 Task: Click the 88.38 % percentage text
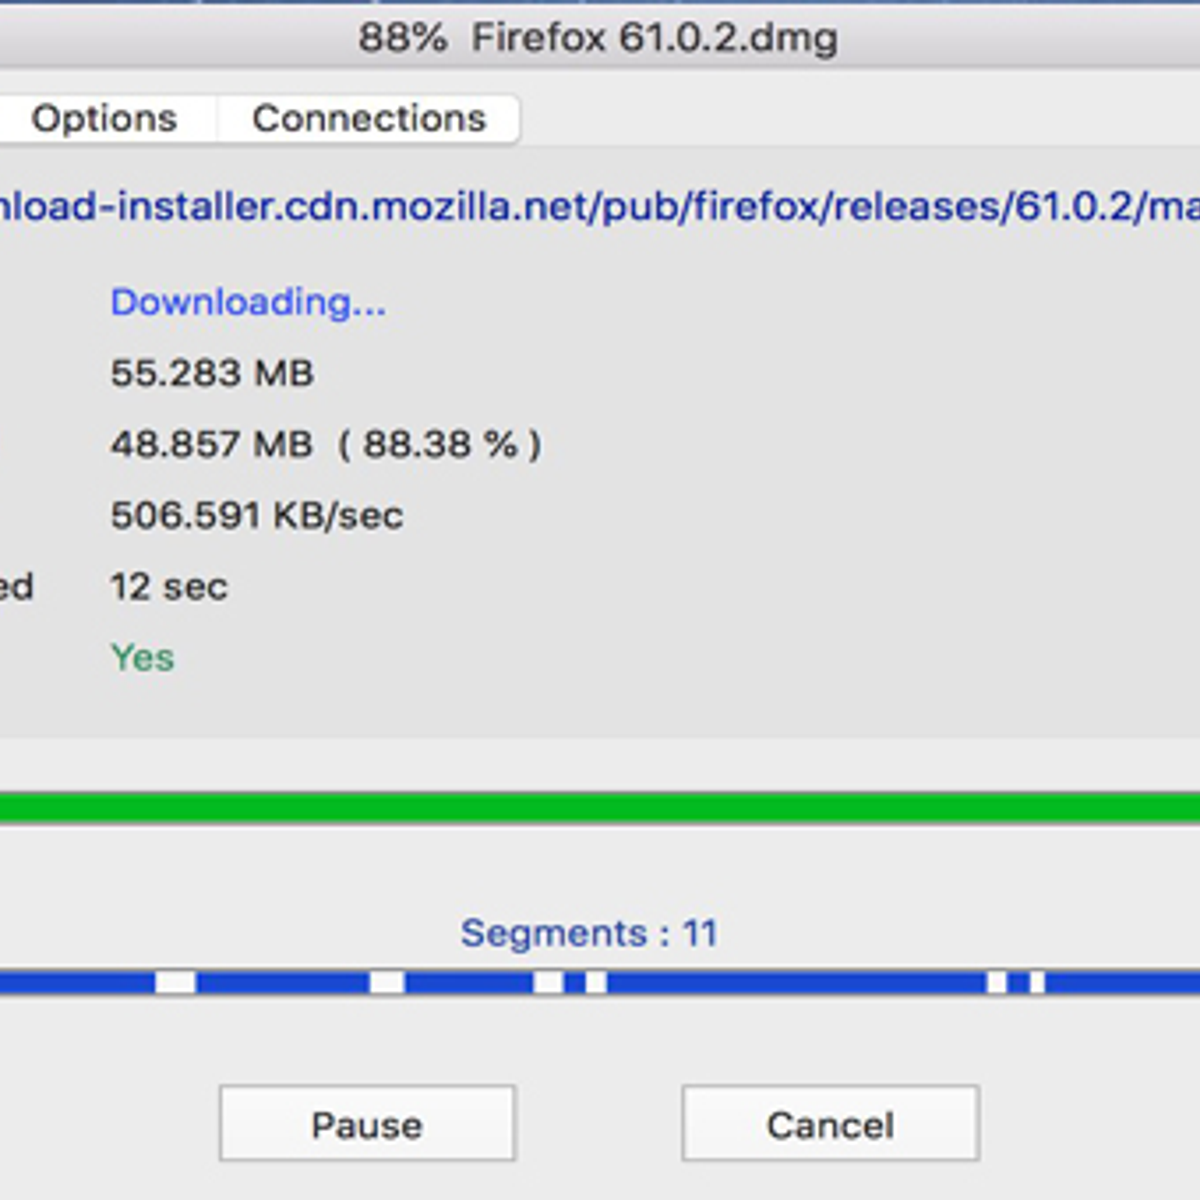coord(451,444)
